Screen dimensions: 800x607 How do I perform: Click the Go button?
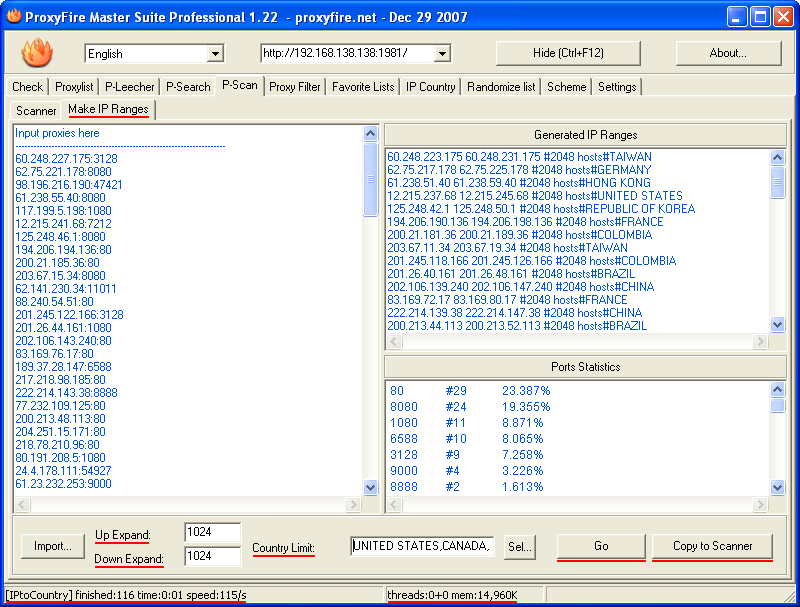(x=601, y=546)
